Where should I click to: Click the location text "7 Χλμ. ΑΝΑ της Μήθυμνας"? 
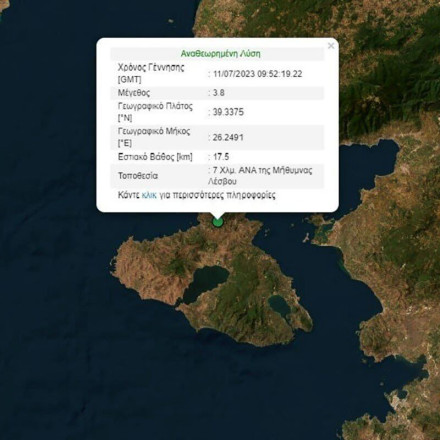tap(262, 170)
